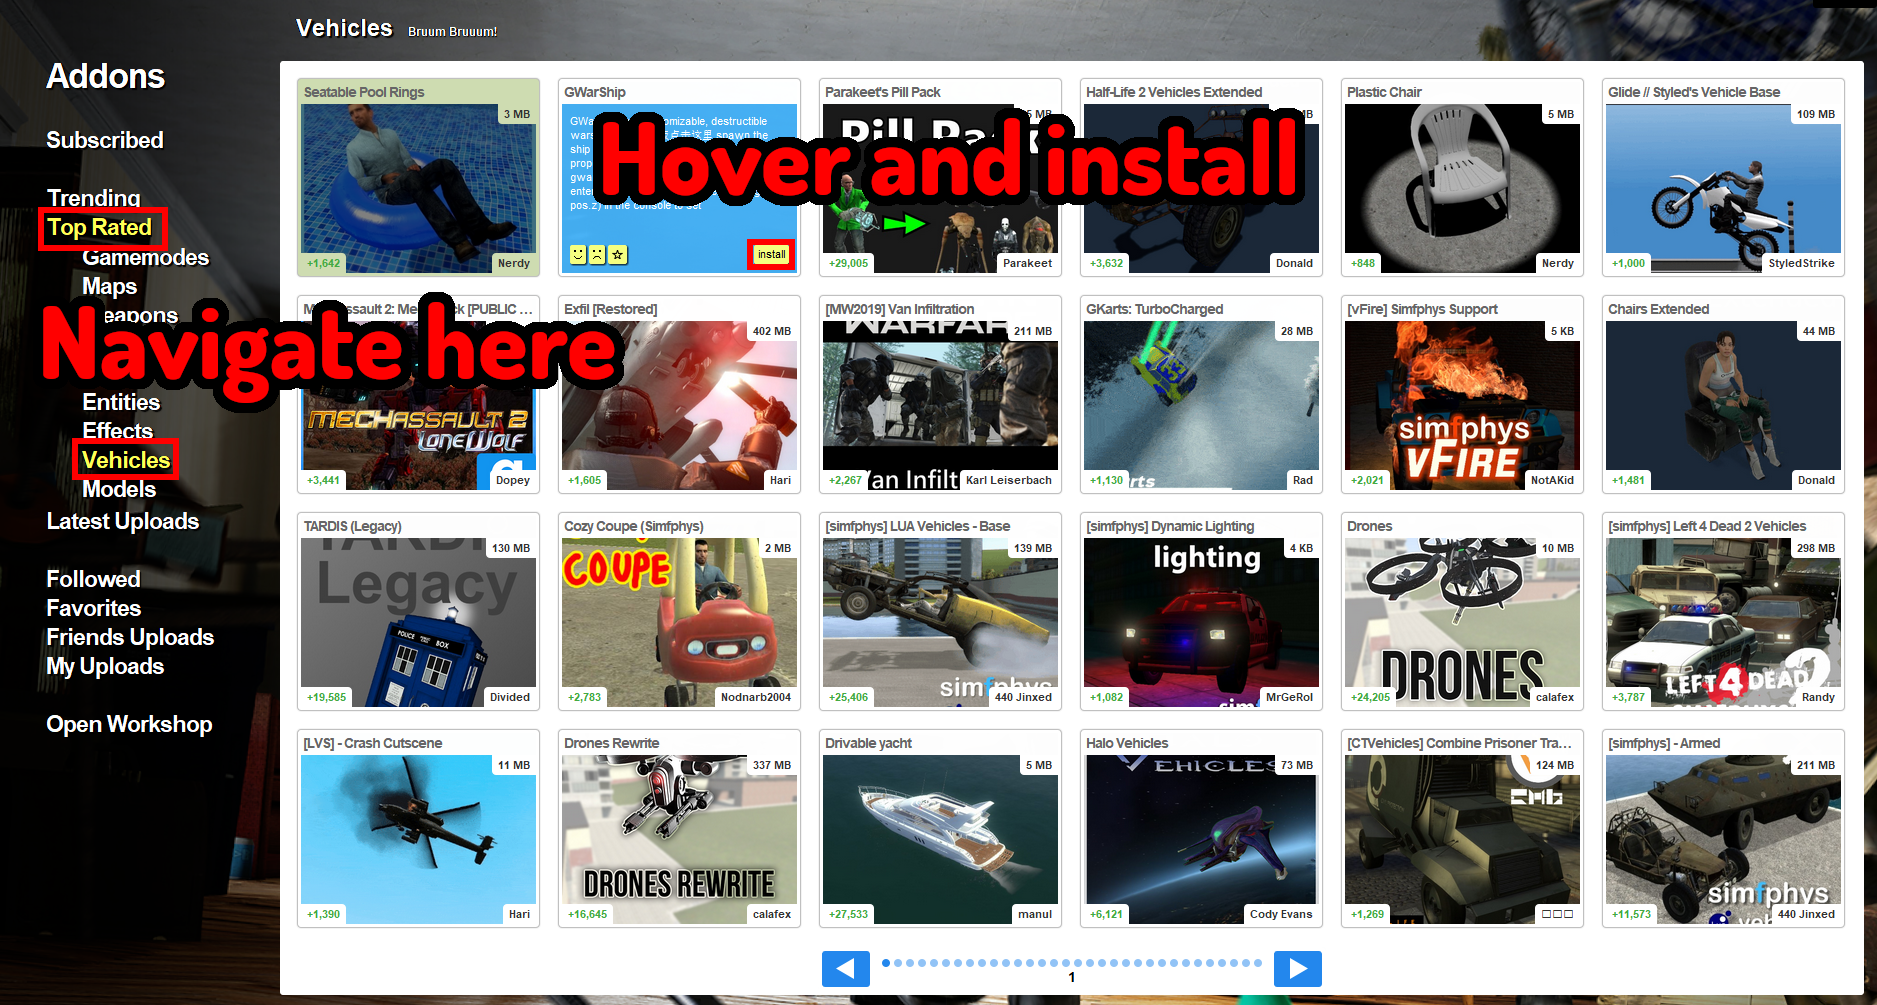Open My Uploads
1877x1005 pixels.
click(x=105, y=666)
